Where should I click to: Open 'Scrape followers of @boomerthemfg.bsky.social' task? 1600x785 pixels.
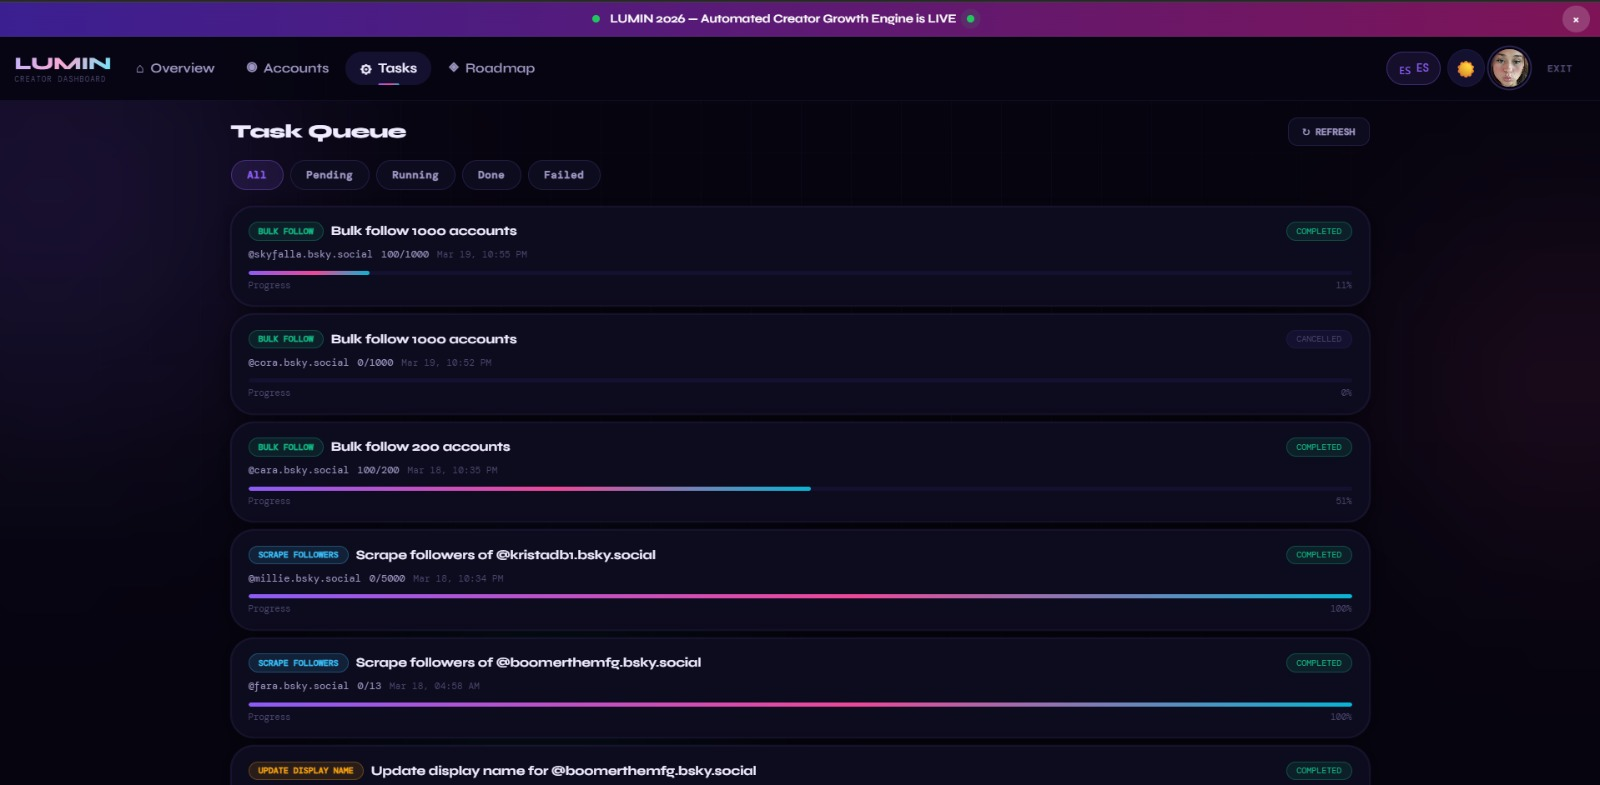tap(528, 663)
